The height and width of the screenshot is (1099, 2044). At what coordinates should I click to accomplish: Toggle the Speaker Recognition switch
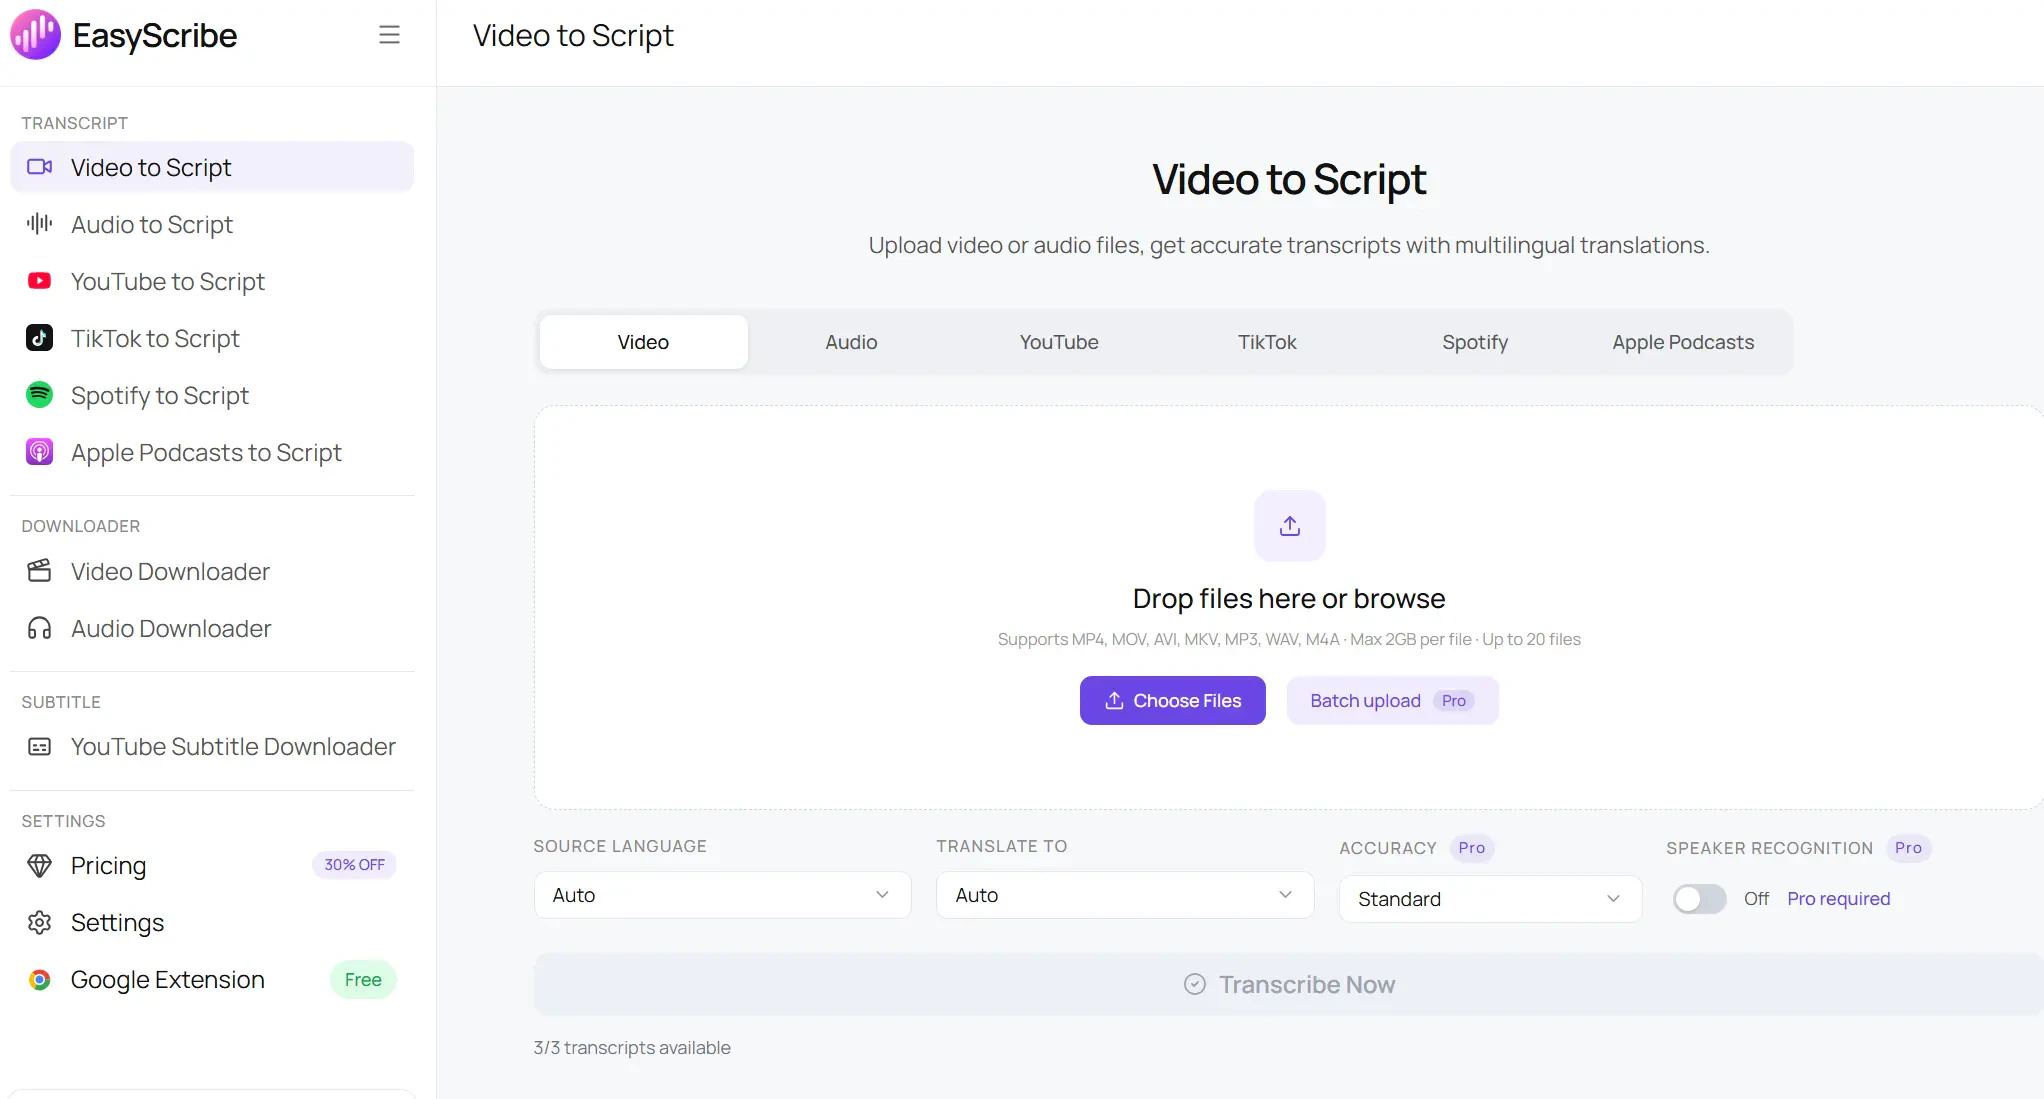1700,899
